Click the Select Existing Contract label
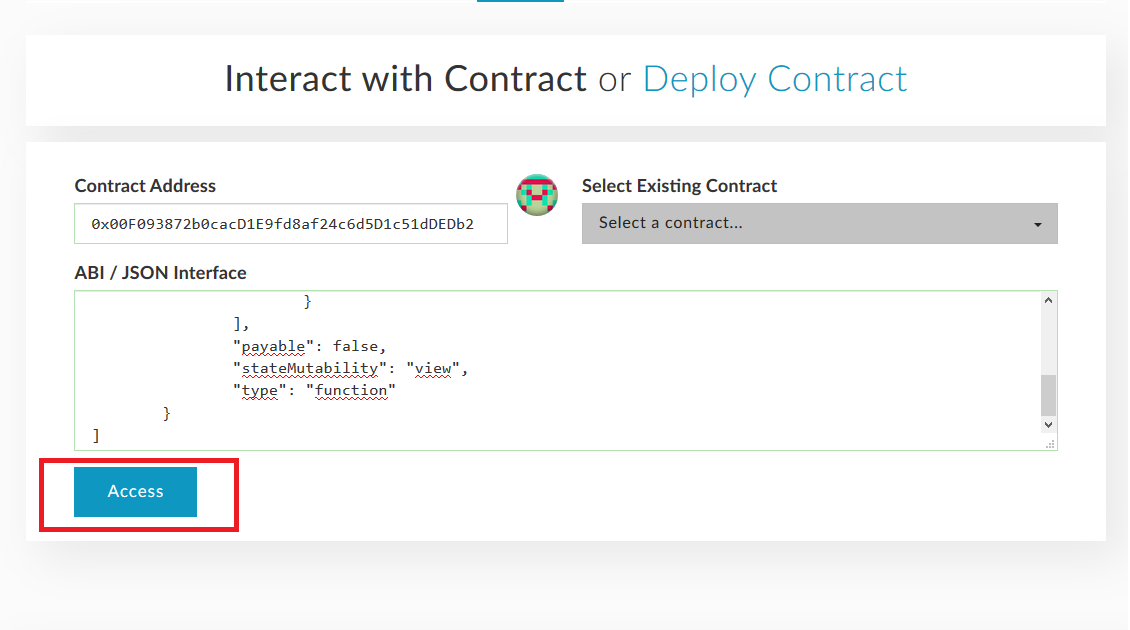 coord(679,186)
